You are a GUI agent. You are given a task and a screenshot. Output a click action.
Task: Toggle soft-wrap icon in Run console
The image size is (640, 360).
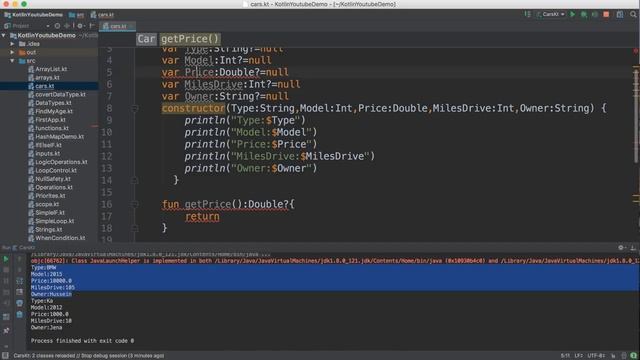click(x=19, y=281)
